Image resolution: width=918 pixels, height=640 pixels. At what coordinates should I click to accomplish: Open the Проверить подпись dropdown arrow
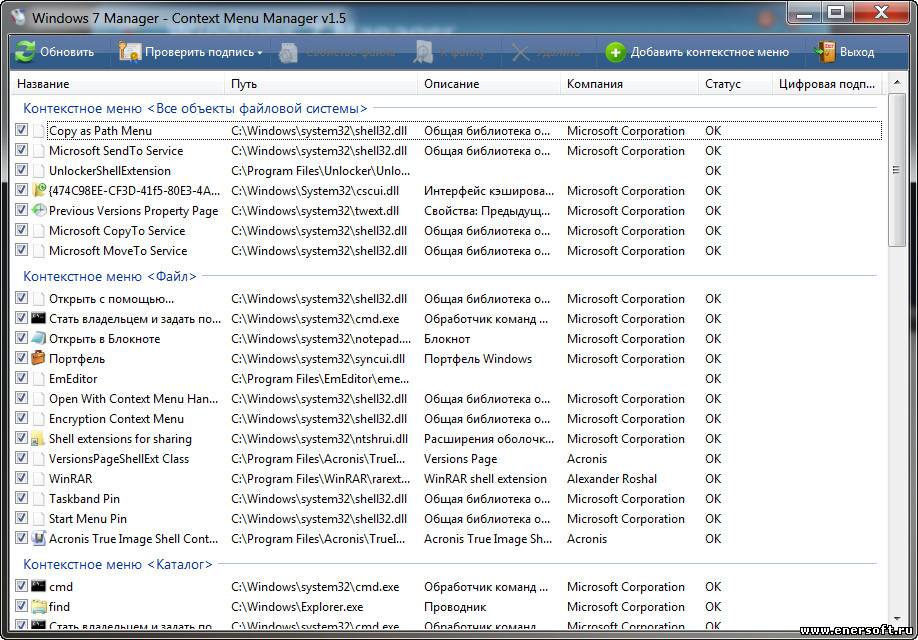260,53
